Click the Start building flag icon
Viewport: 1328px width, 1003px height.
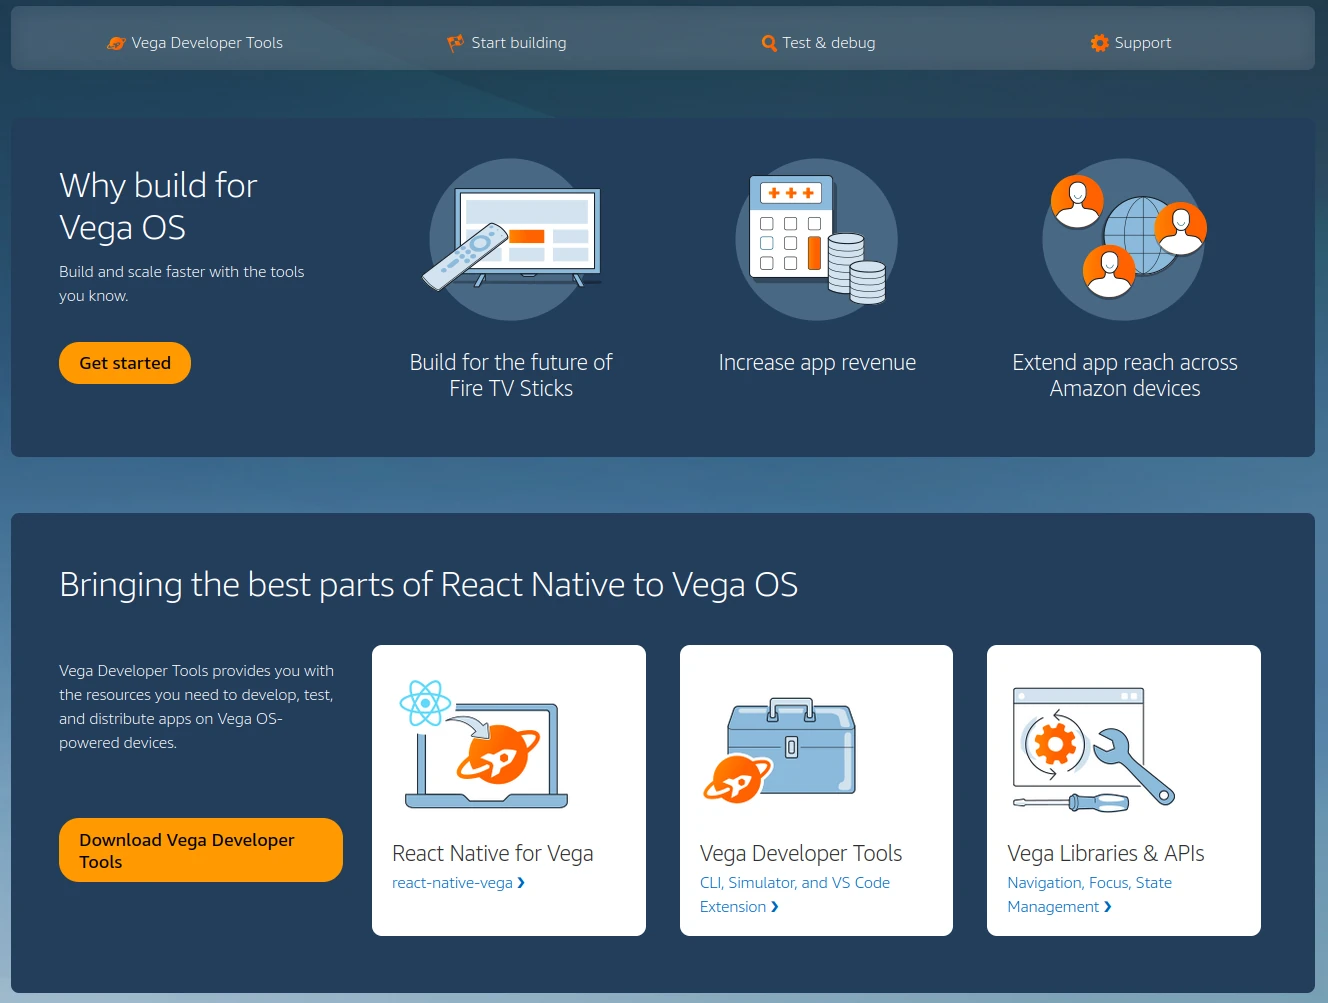(455, 43)
